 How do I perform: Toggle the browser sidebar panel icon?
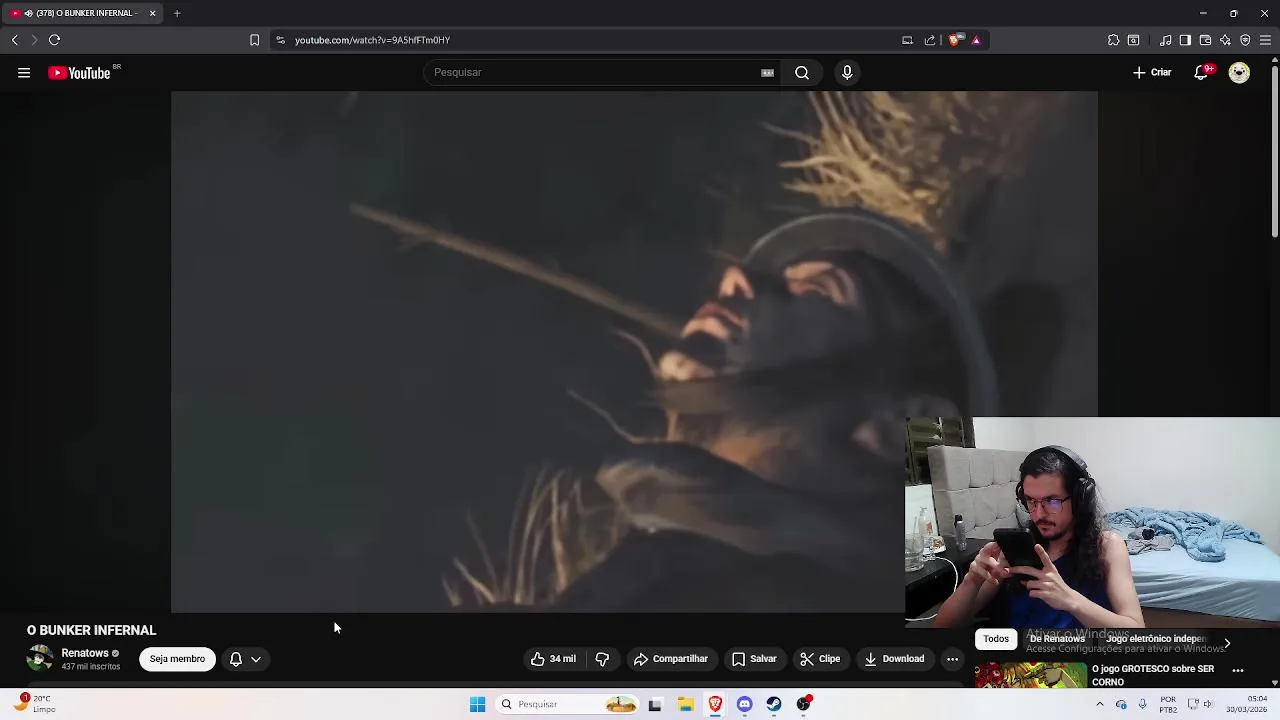tap(1185, 40)
